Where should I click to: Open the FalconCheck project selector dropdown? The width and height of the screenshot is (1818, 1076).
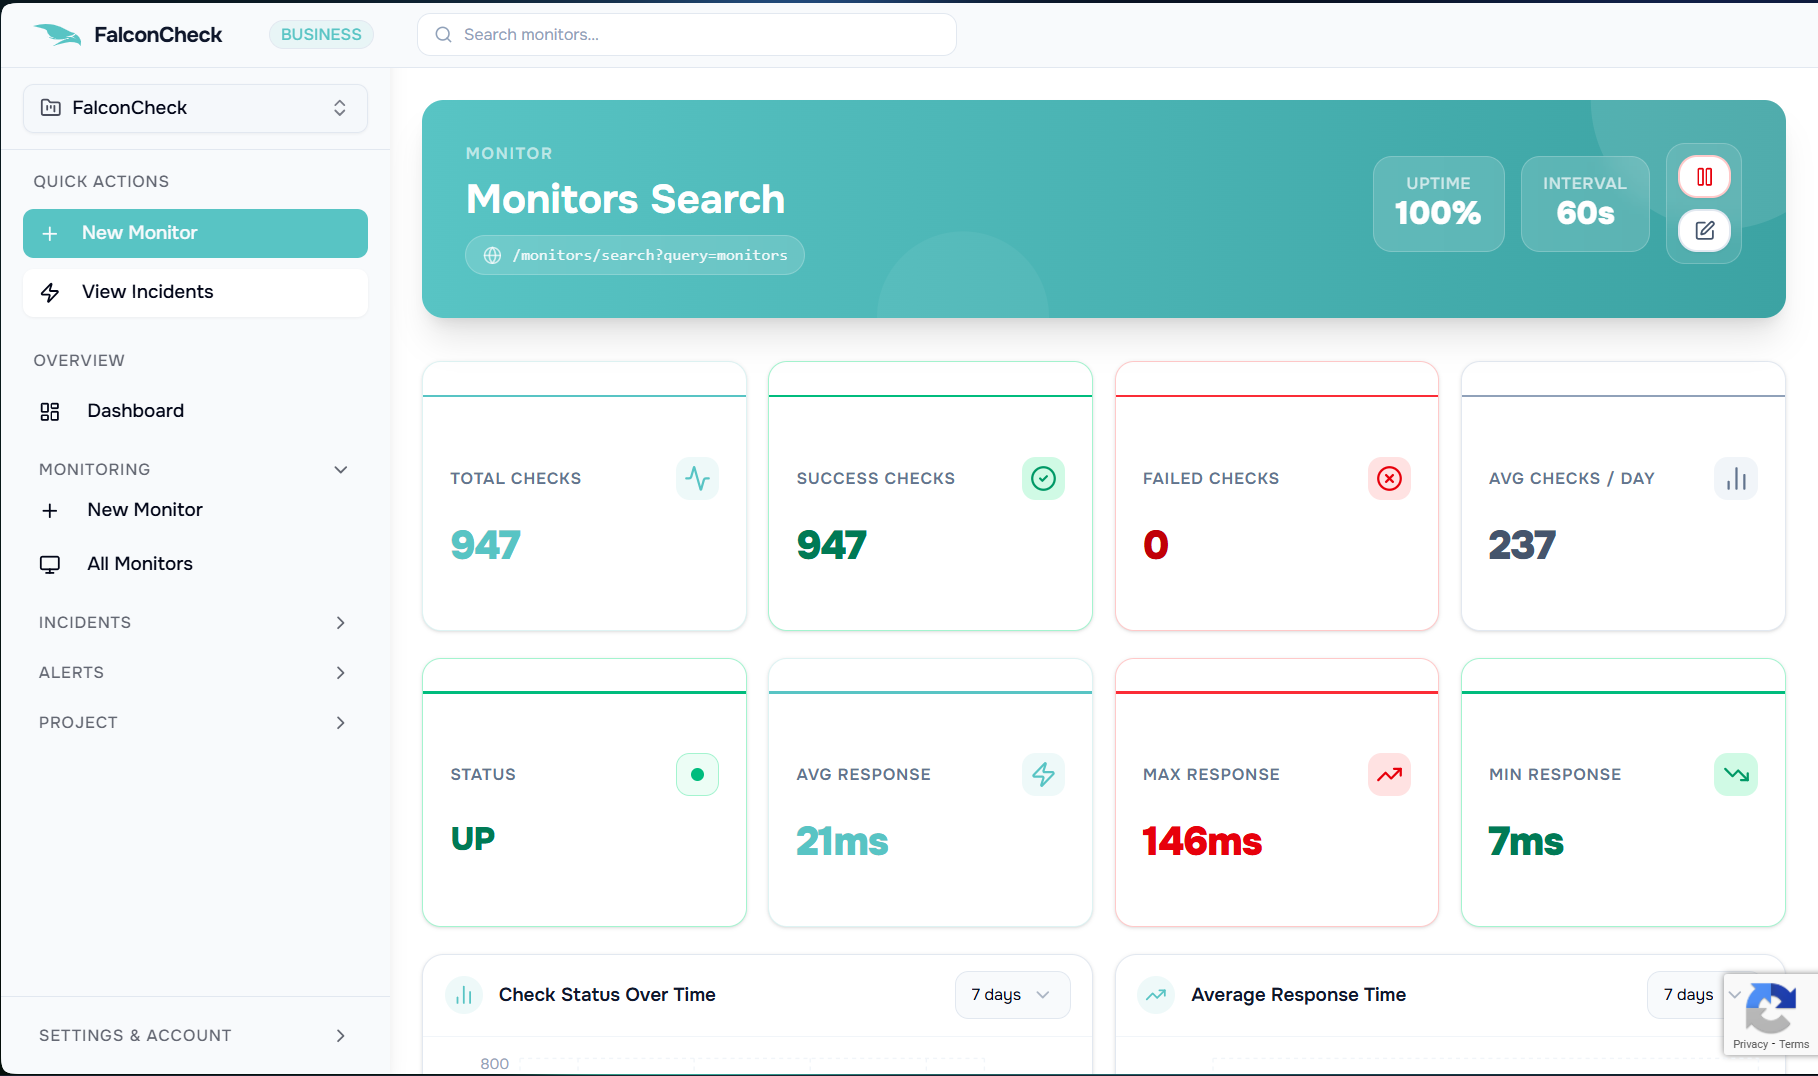[x=195, y=108]
